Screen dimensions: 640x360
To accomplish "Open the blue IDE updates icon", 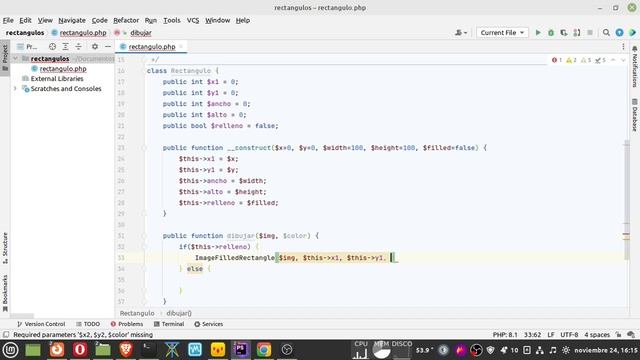I will pyautogui.click(x=619, y=33).
